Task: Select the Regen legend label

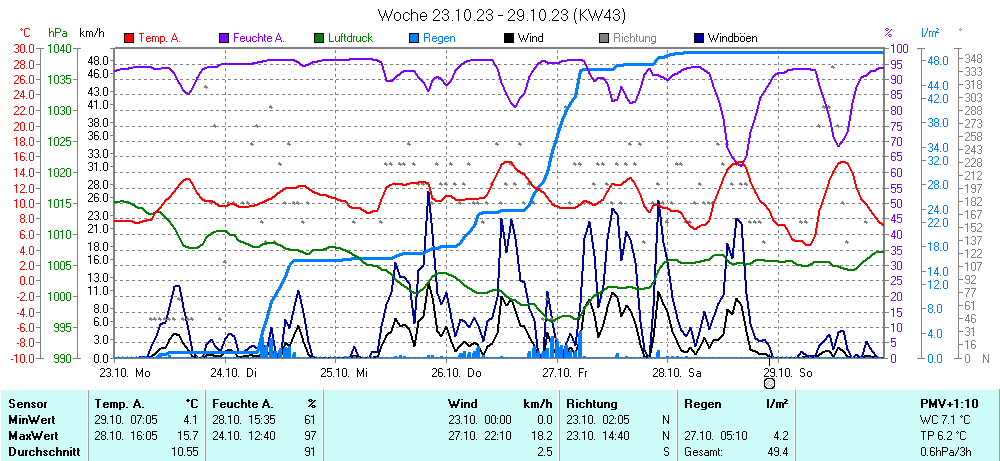Action: click(440, 38)
